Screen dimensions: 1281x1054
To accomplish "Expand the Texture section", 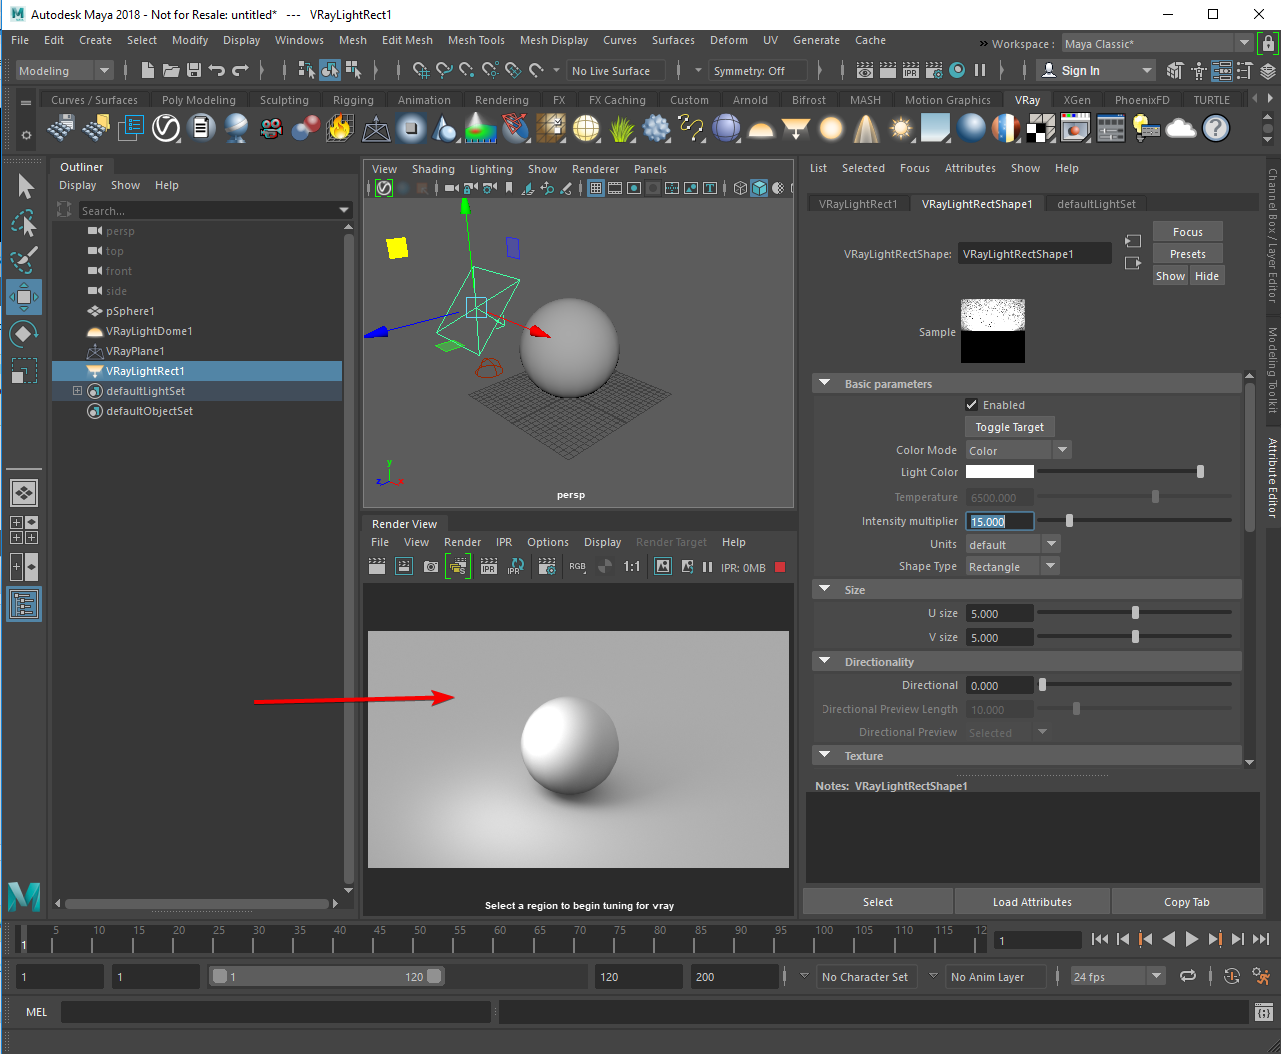I will [825, 755].
